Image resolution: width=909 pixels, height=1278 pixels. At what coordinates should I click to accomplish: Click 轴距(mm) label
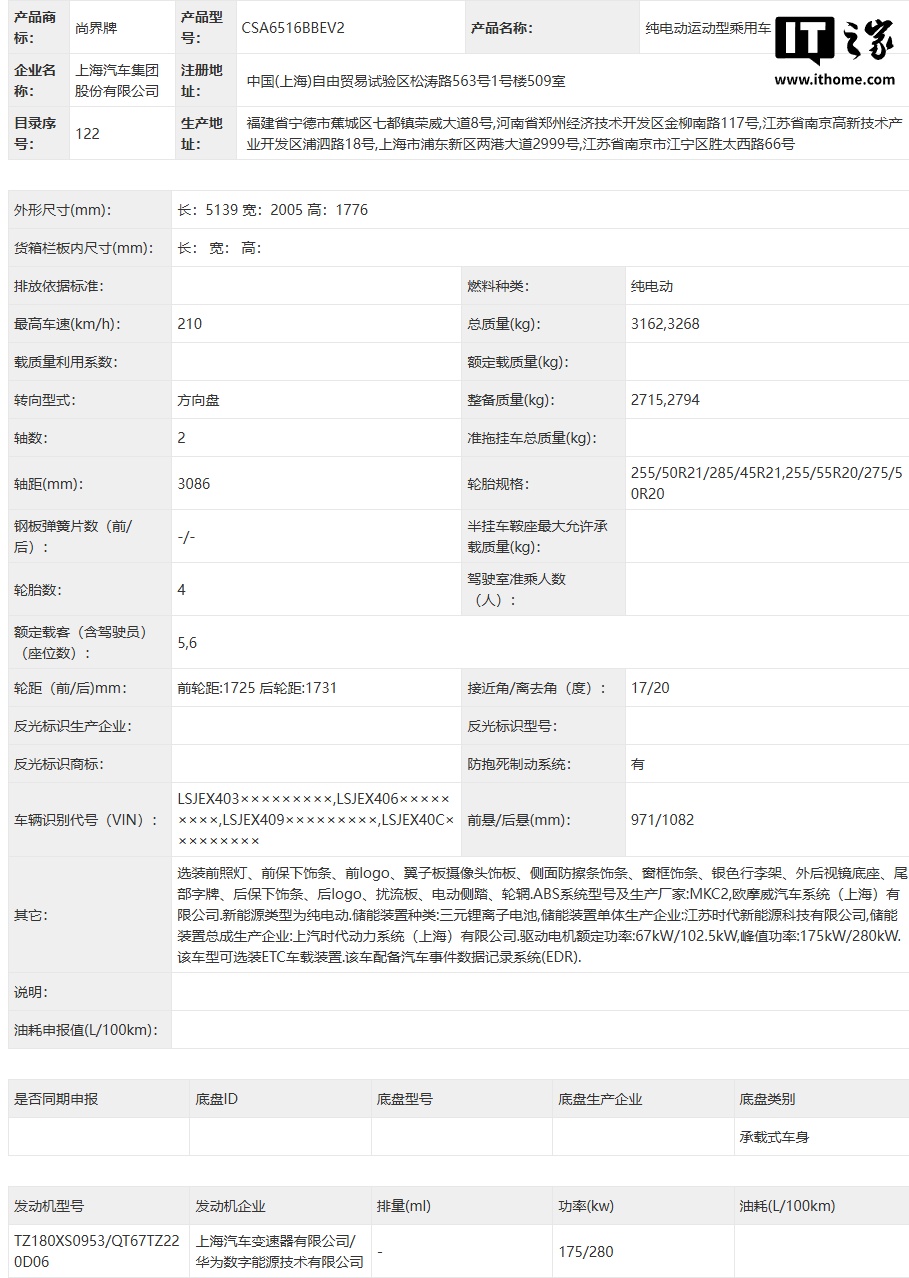[x=48, y=484]
